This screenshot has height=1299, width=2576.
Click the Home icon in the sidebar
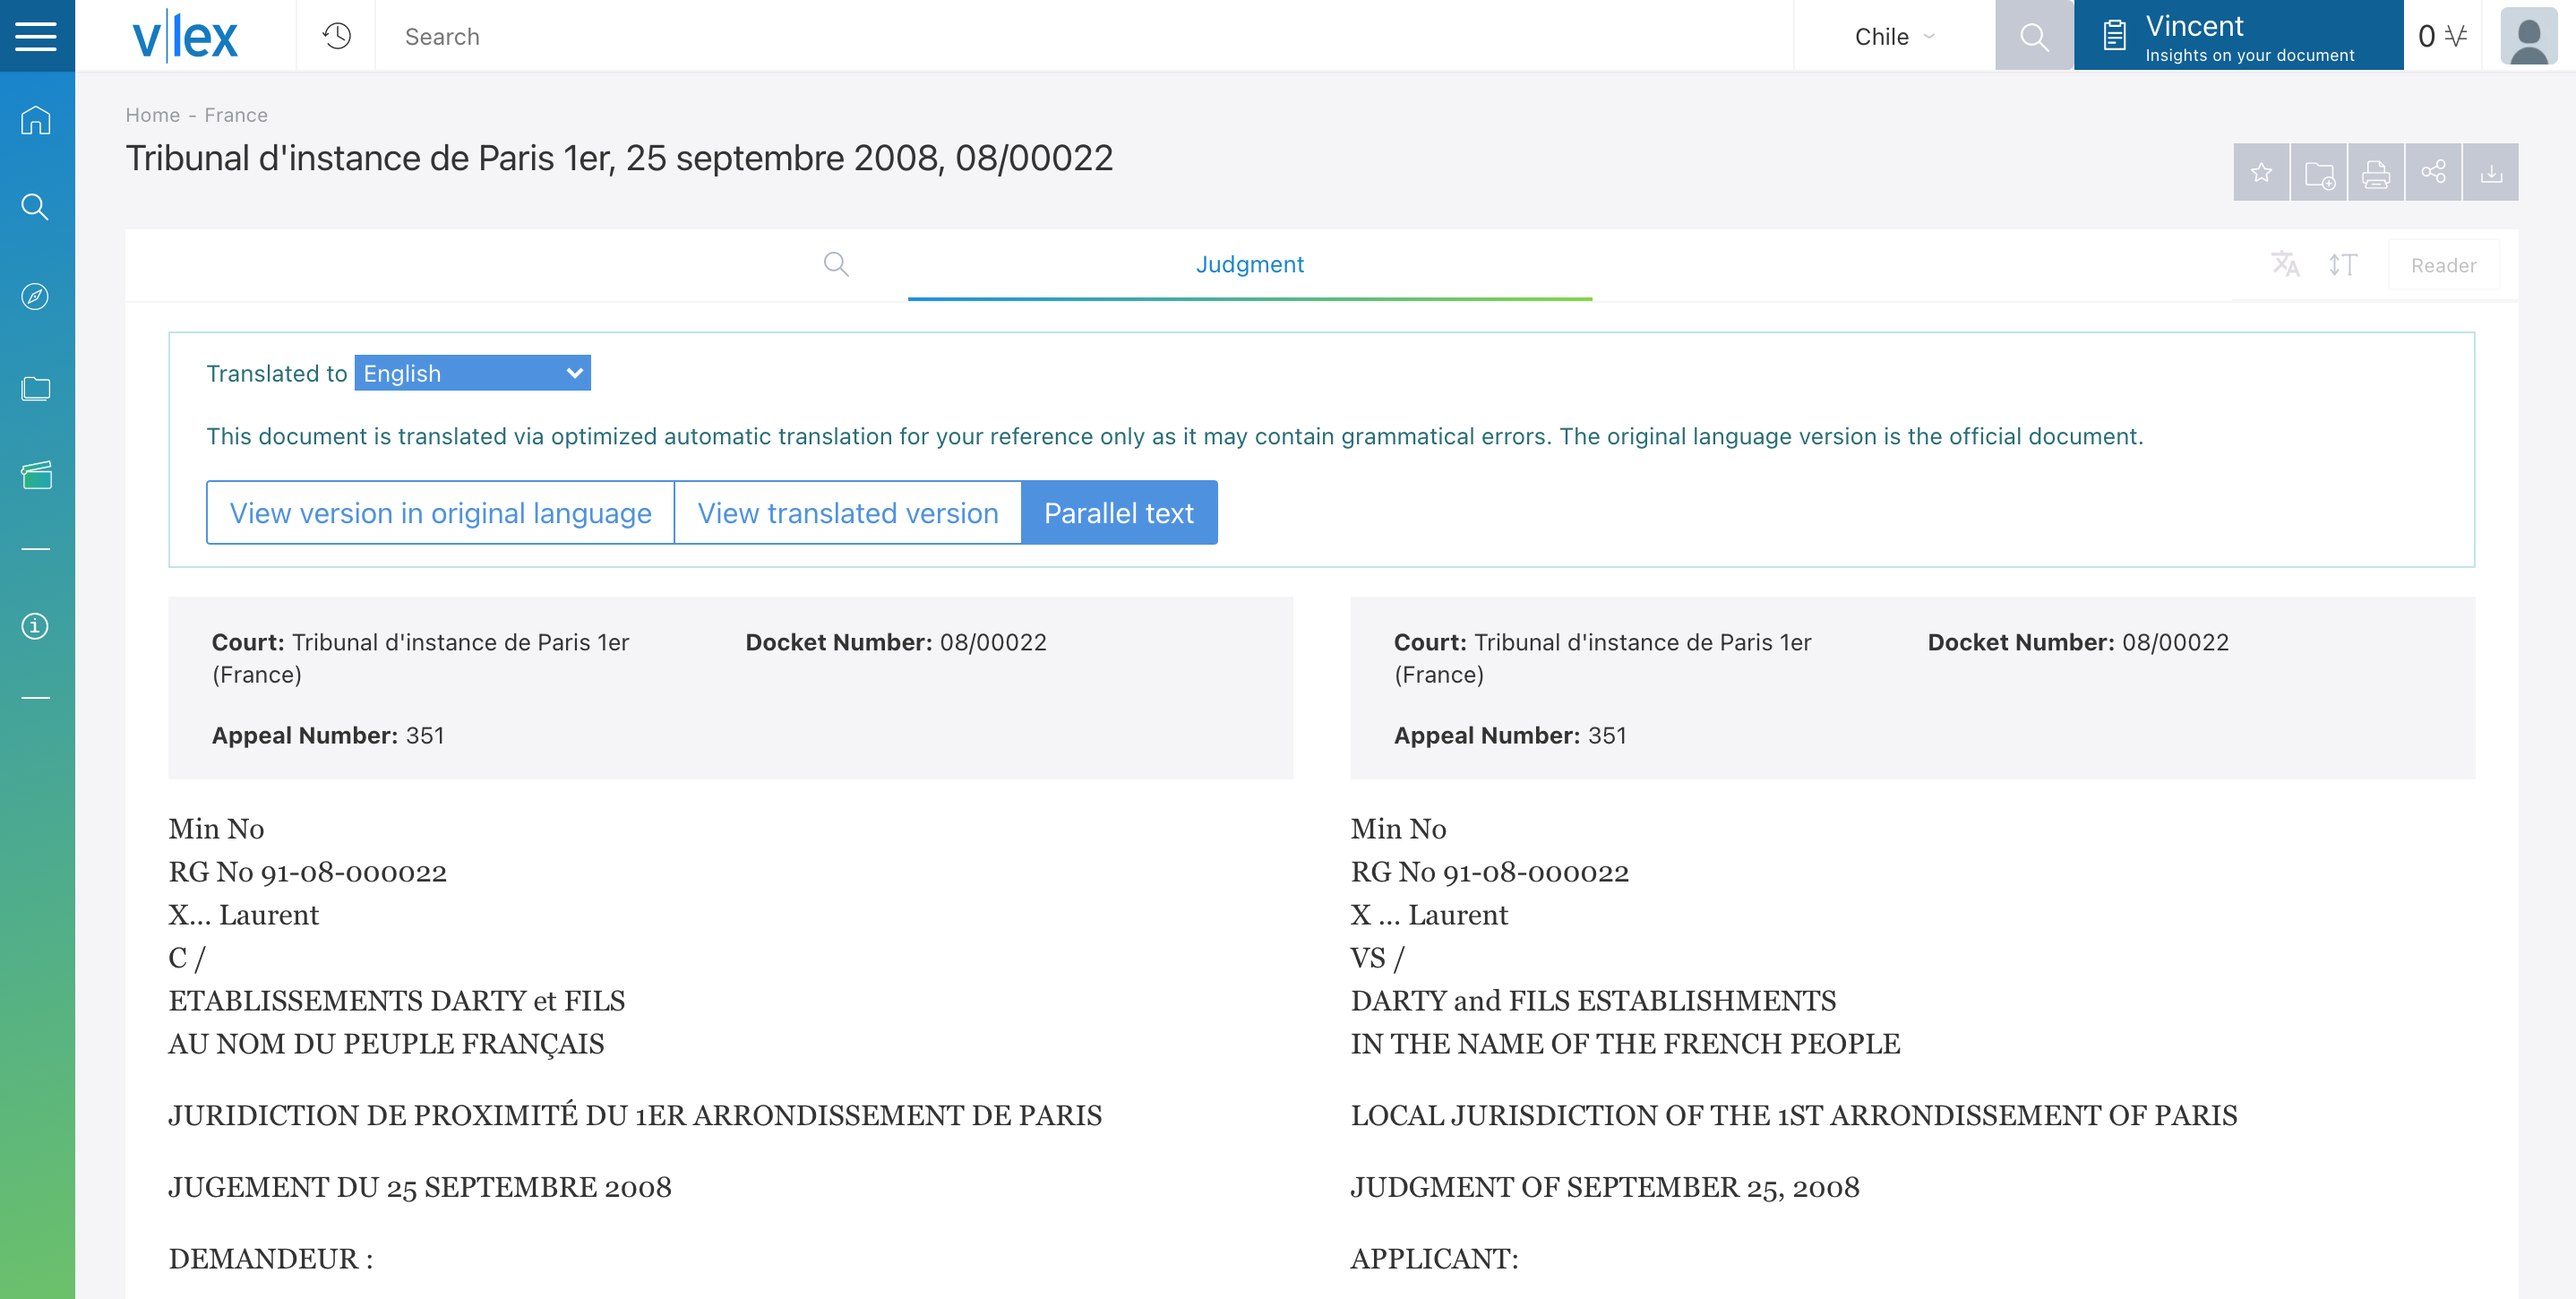tap(36, 120)
